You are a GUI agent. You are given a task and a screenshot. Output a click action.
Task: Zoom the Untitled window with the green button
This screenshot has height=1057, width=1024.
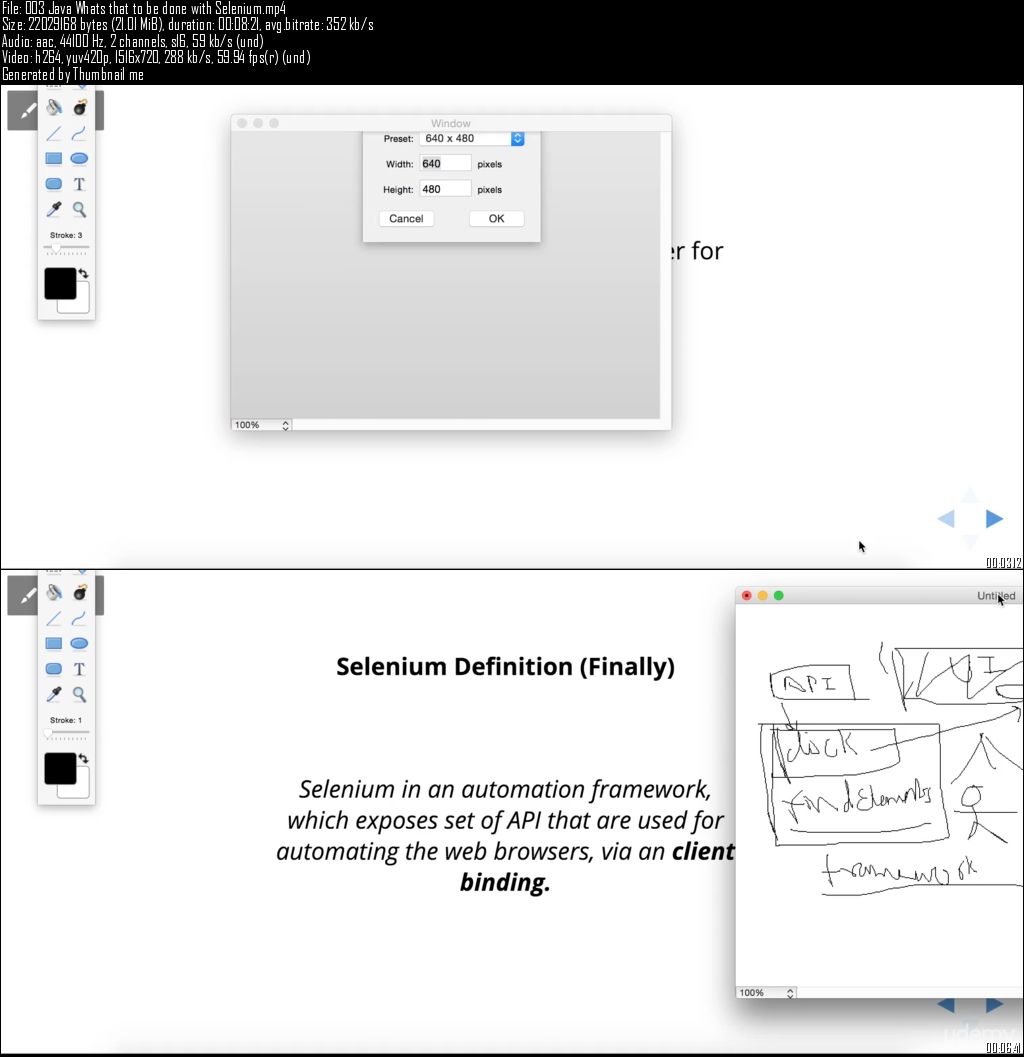(x=779, y=595)
